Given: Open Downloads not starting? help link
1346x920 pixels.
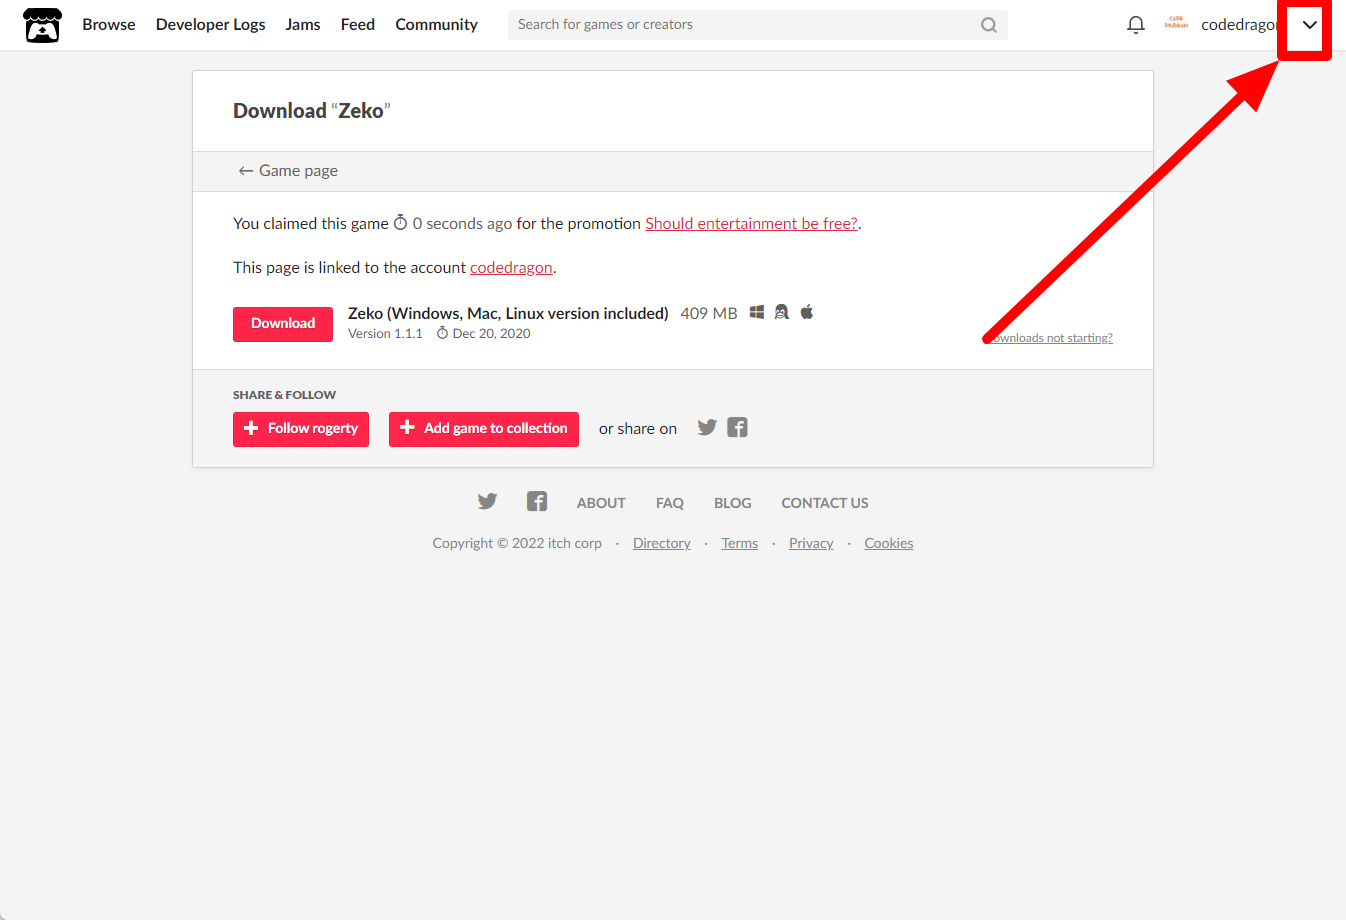Looking at the screenshot, I should click(1049, 338).
